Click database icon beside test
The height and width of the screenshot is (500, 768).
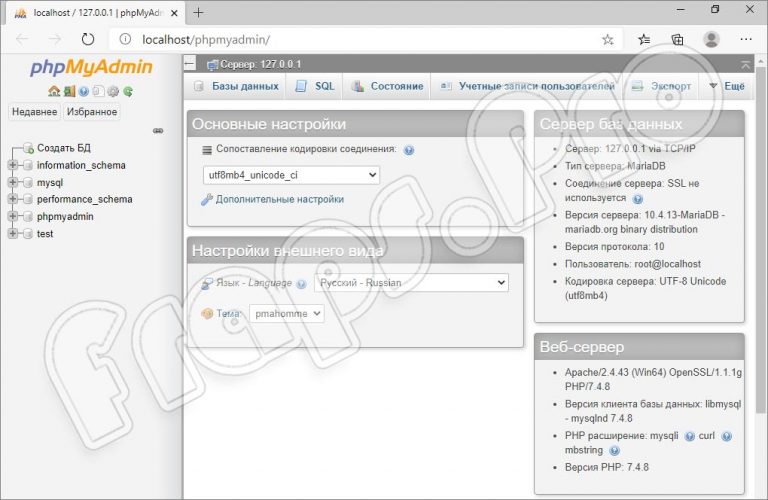[28, 234]
